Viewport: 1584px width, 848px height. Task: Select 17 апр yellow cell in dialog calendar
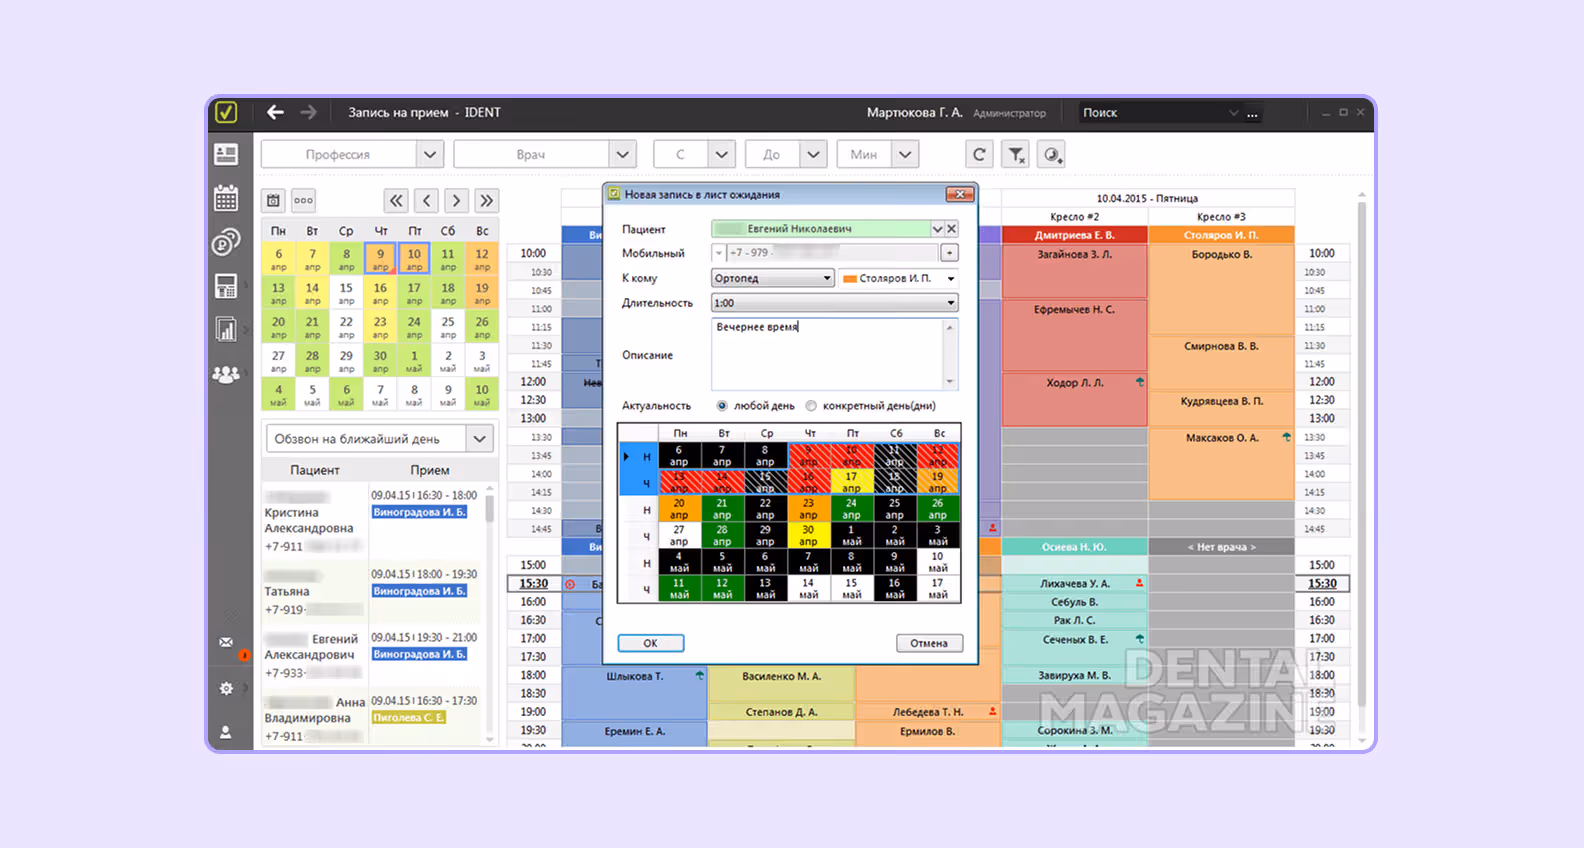[852, 482]
